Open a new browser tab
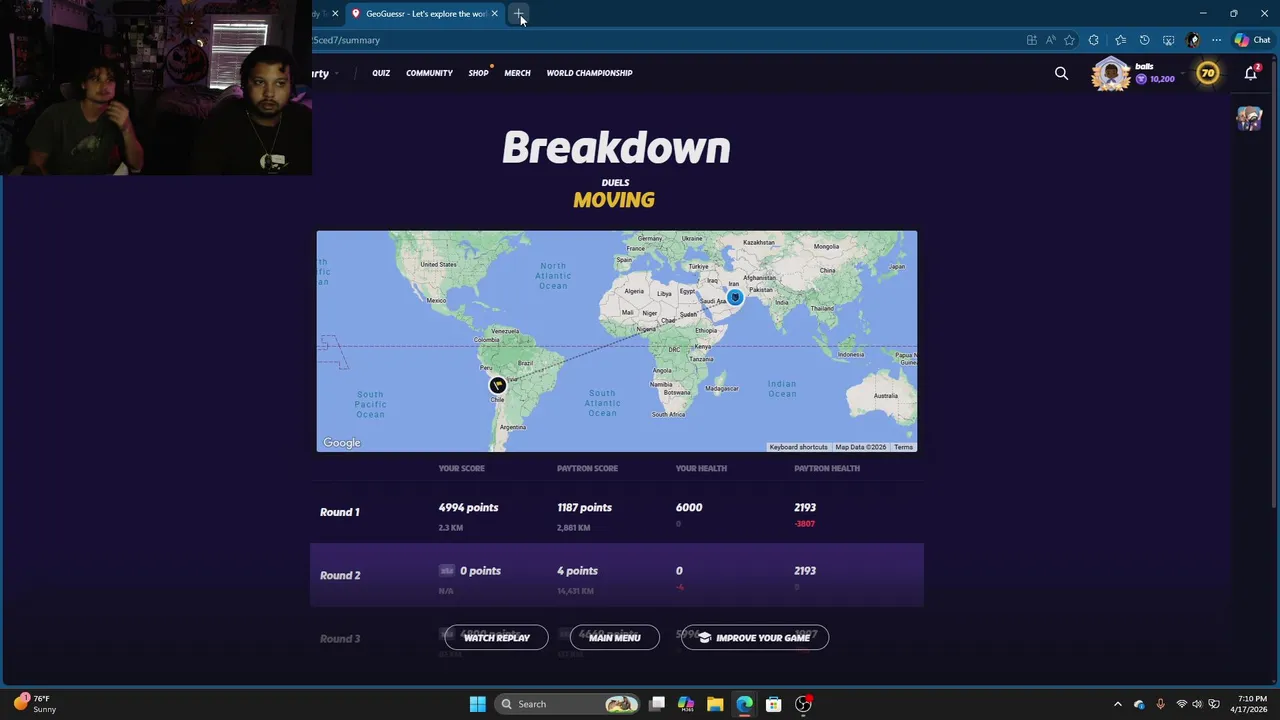This screenshot has height=720, width=1280. (519, 14)
